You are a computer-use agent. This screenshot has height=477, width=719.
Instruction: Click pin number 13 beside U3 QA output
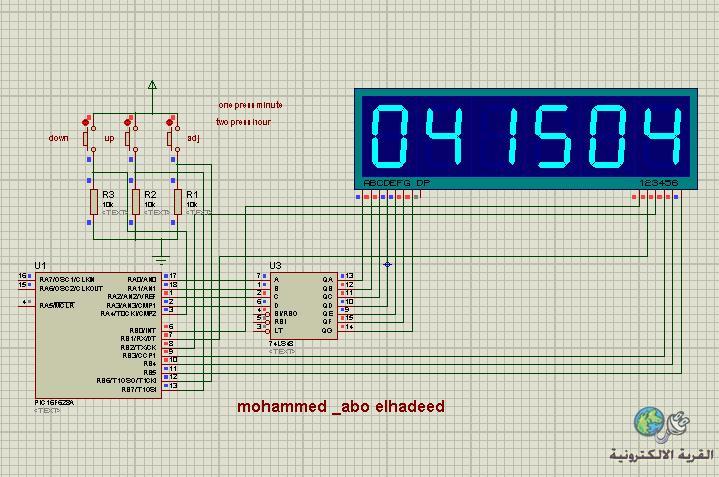pyautogui.click(x=349, y=276)
